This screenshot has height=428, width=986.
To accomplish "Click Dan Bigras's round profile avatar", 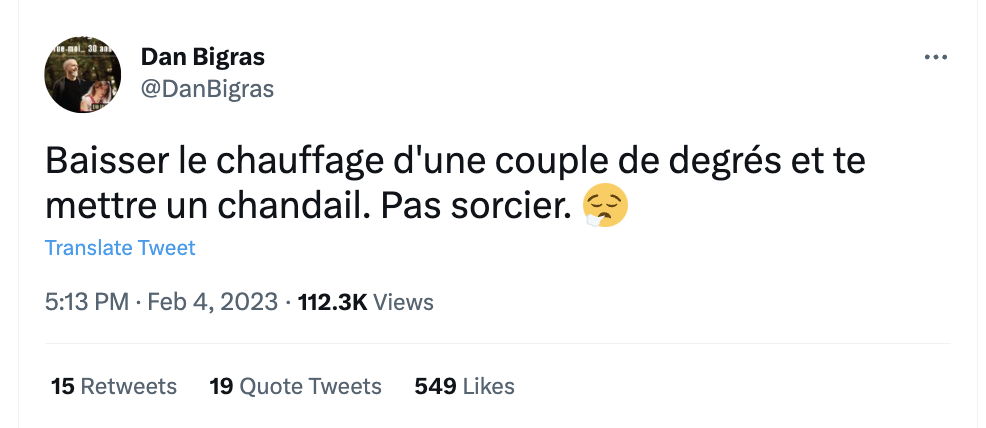I will pyautogui.click(x=82, y=75).
